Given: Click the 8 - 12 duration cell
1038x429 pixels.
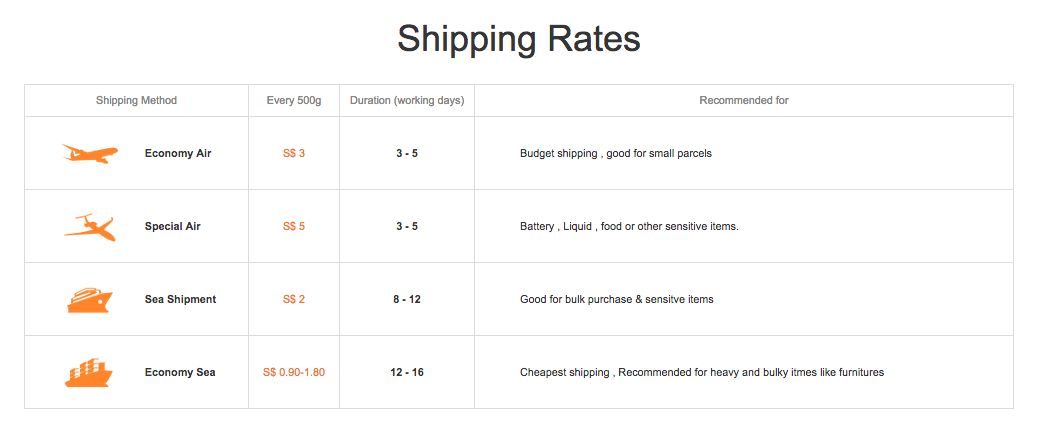Looking at the screenshot, I should pos(407,300).
